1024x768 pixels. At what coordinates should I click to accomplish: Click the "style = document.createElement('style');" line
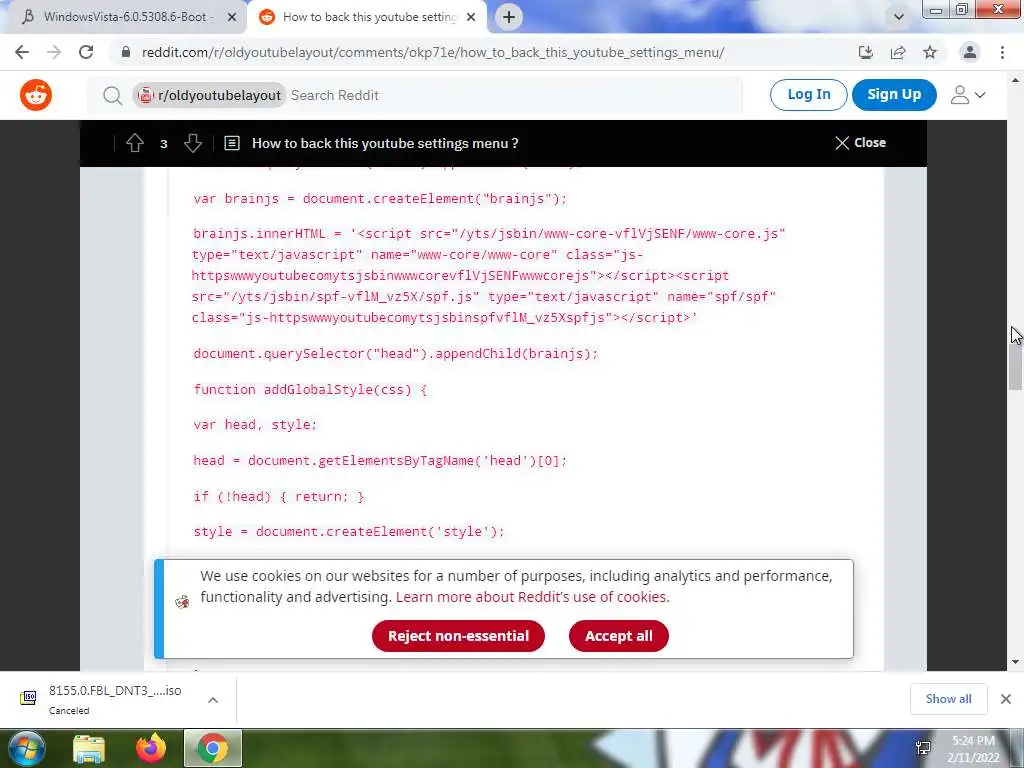coord(349,532)
